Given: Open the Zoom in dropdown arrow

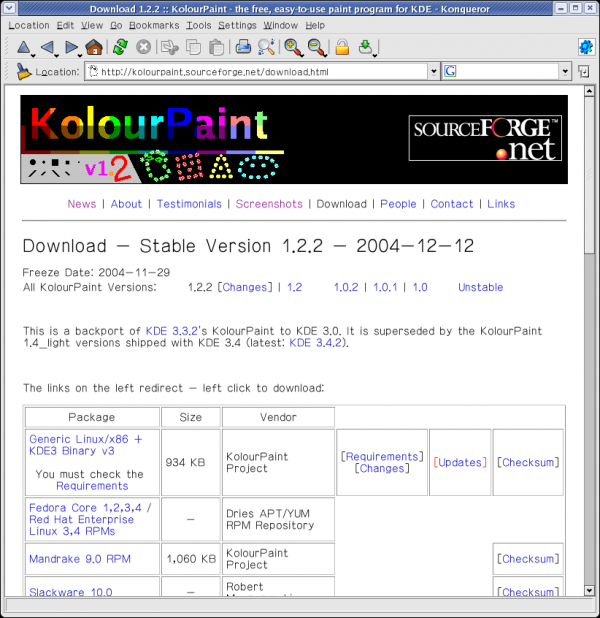Looking at the screenshot, I should pyautogui.click(x=302, y=55).
